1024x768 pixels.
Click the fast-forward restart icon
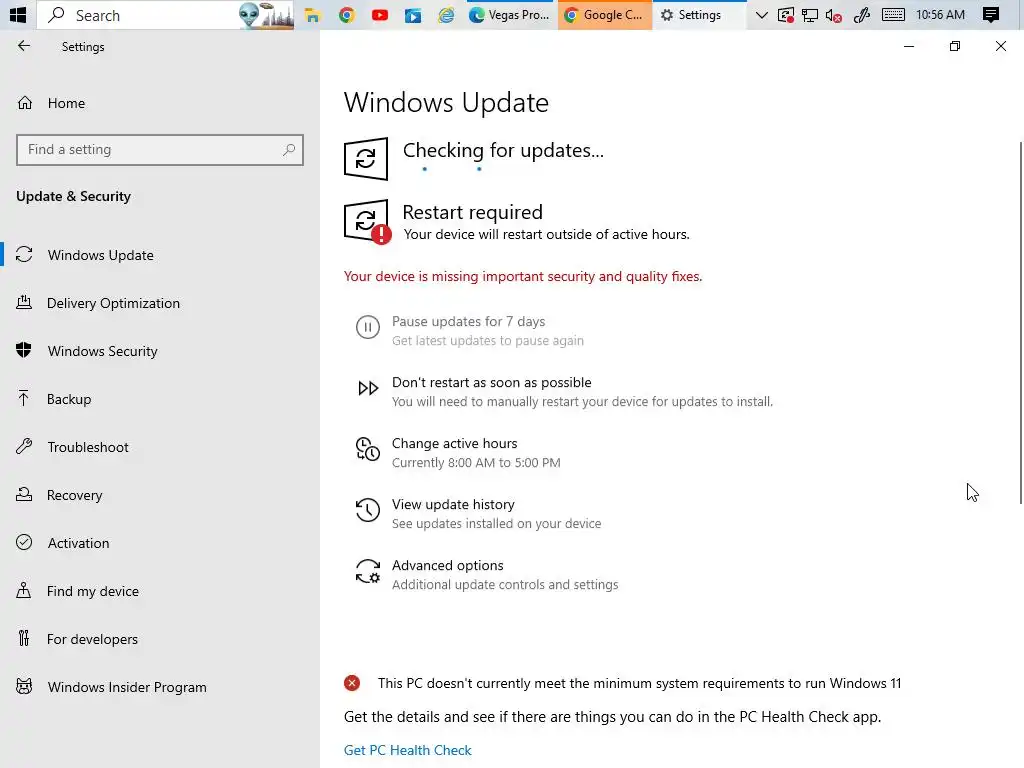(x=368, y=388)
